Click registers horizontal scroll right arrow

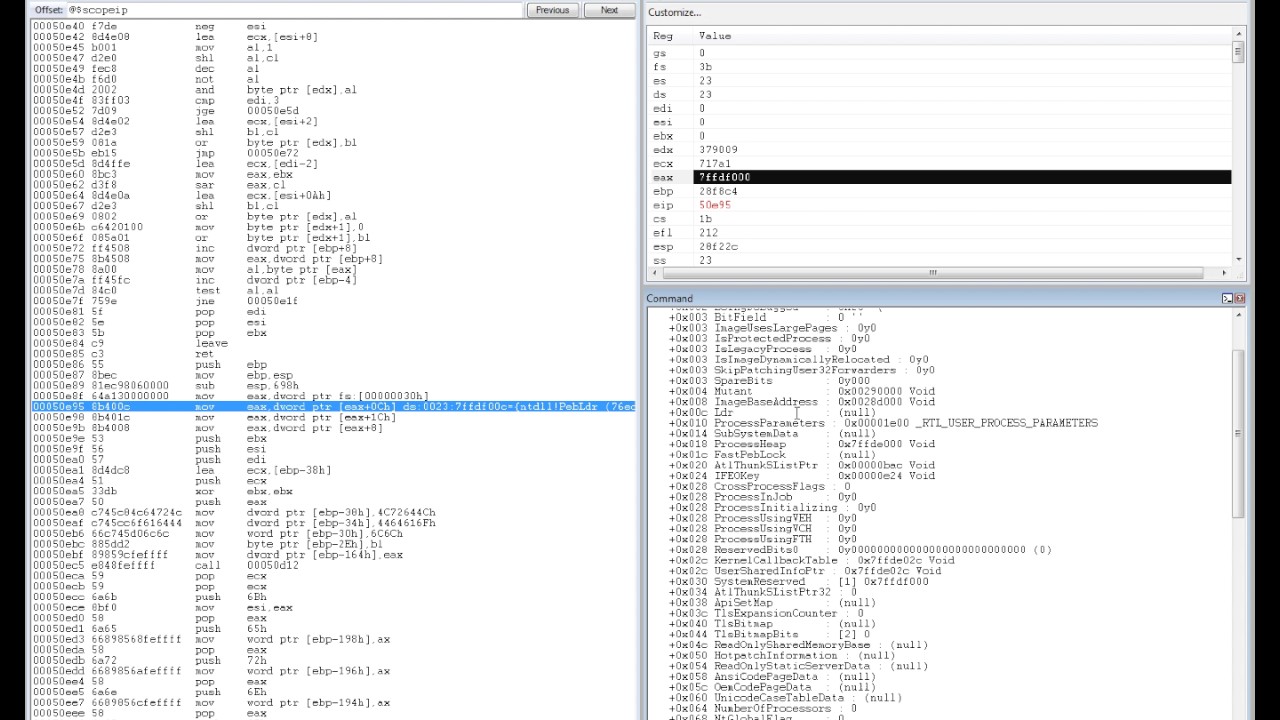[1225, 272]
